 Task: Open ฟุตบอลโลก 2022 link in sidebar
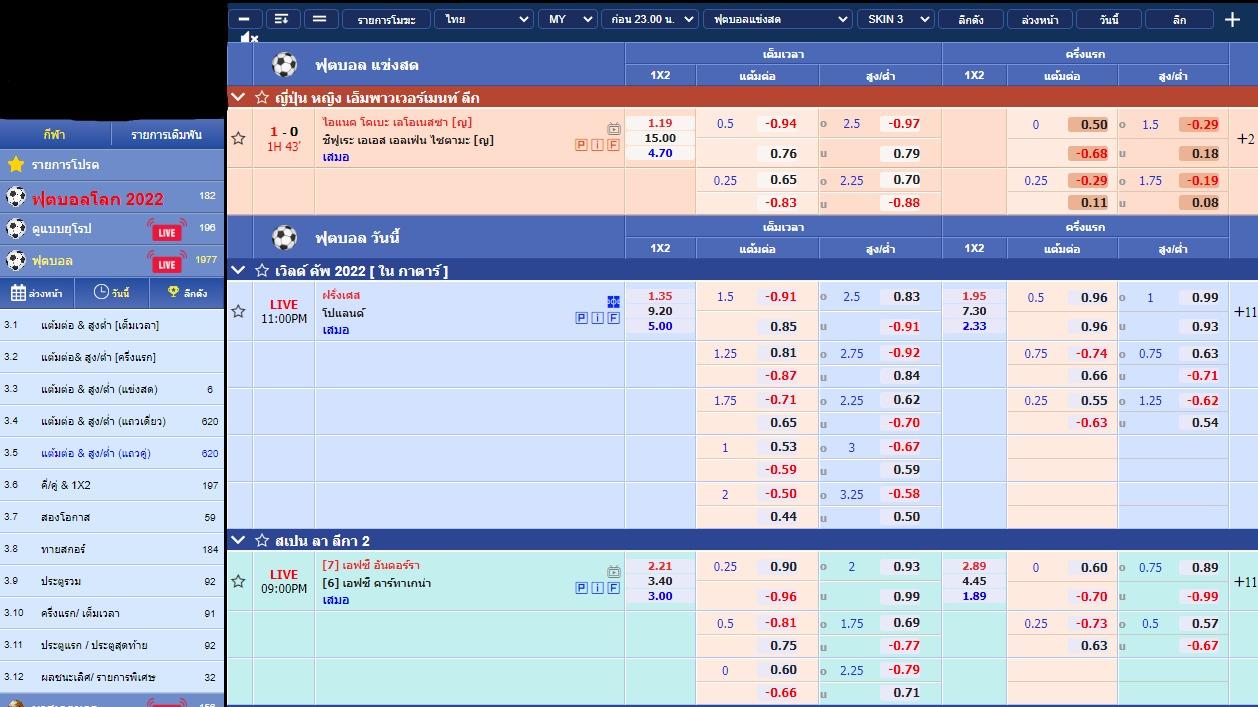[x=97, y=198]
